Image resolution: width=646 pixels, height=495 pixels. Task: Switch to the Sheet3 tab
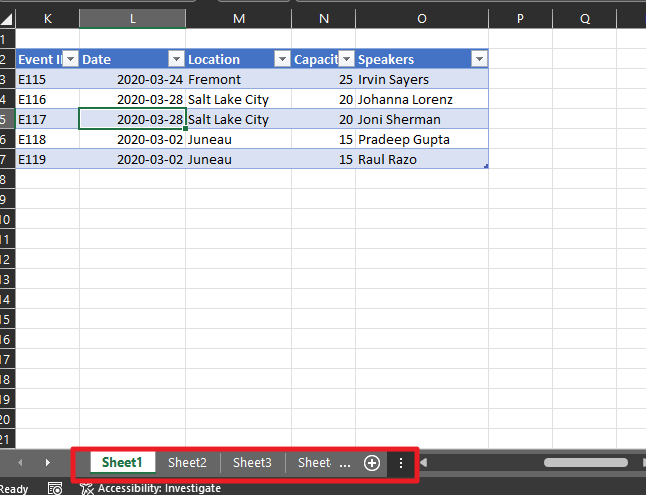[x=252, y=463]
